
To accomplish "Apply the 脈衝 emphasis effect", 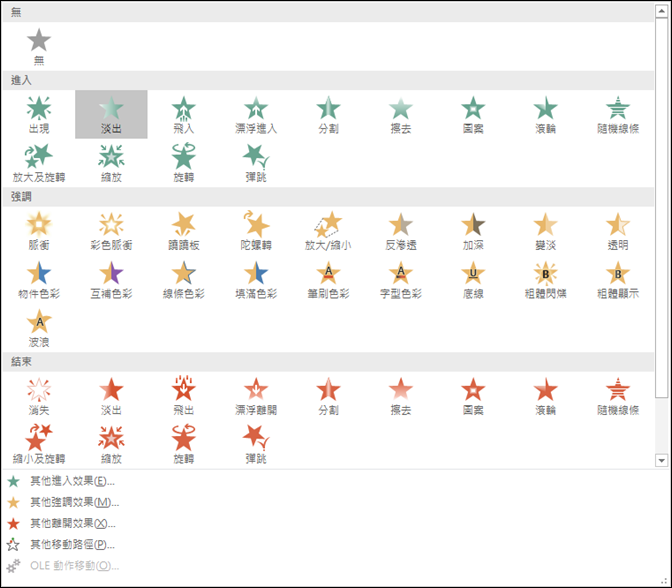I will (x=39, y=231).
